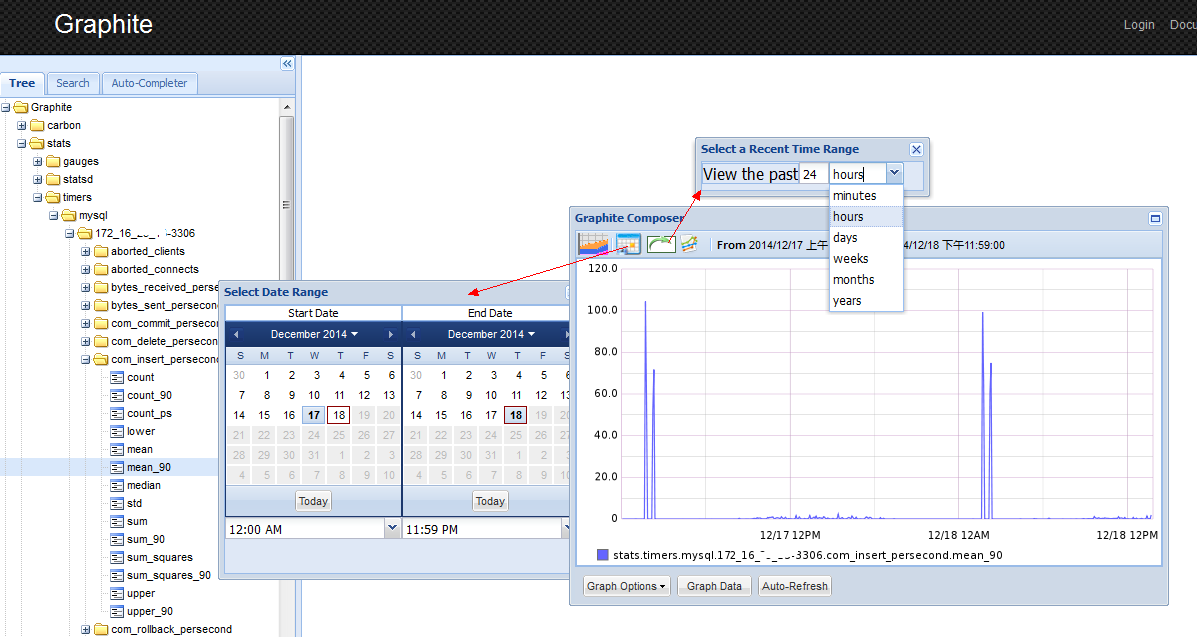1197x637 pixels.
Task: Select the sum metric
Action: (137, 521)
